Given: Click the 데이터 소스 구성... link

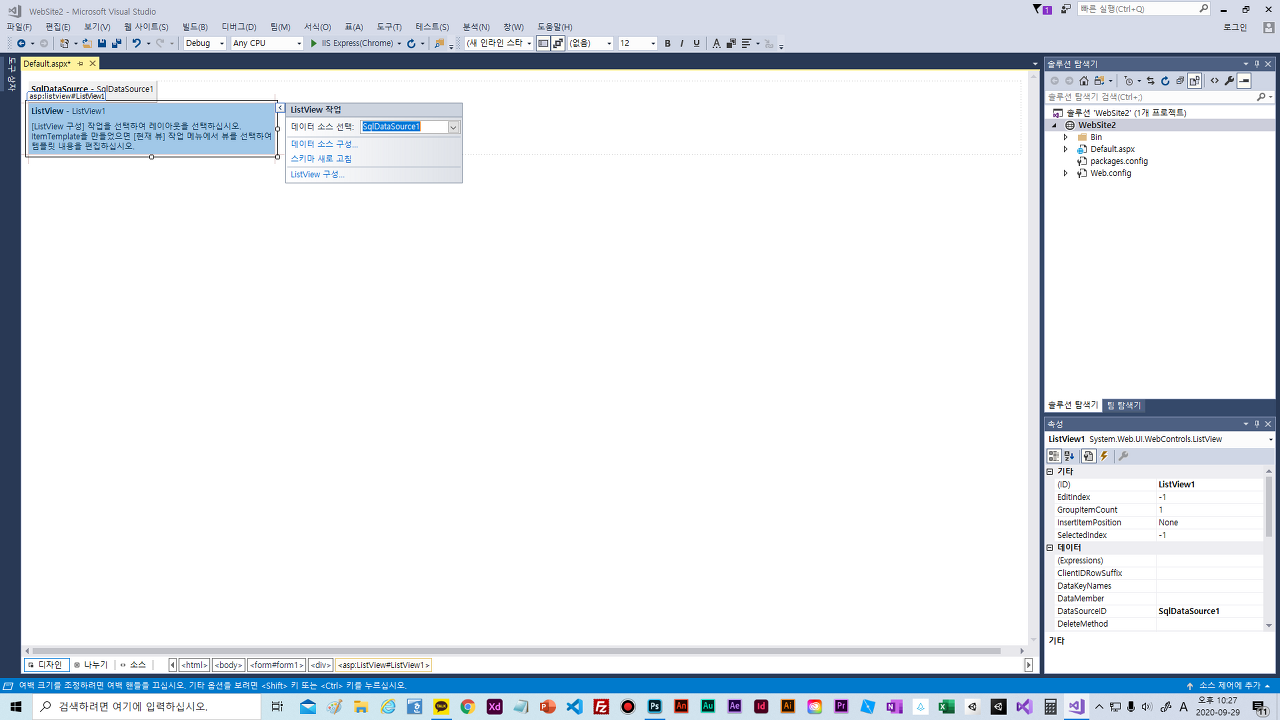Looking at the screenshot, I should pos(324,144).
